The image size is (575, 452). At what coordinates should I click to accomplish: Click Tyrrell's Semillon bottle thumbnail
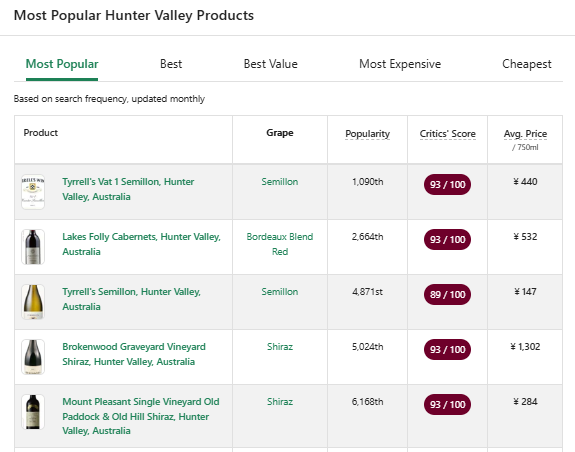pyautogui.click(x=33, y=302)
